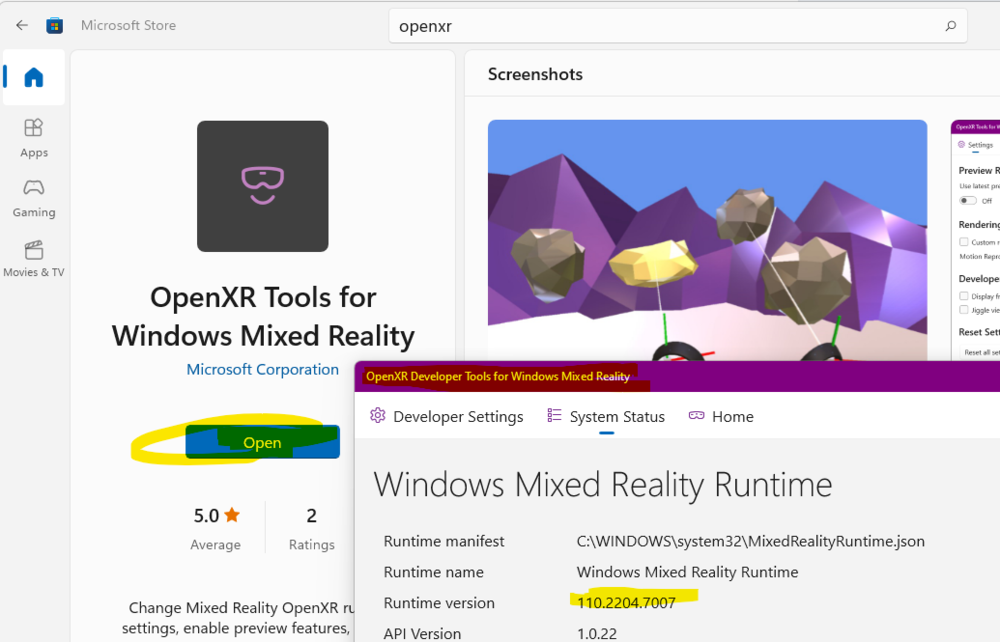Image resolution: width=1000 pixels, height=642 pixels.
Task: Click the Runtime name label
Action: [x=434, y=572]
